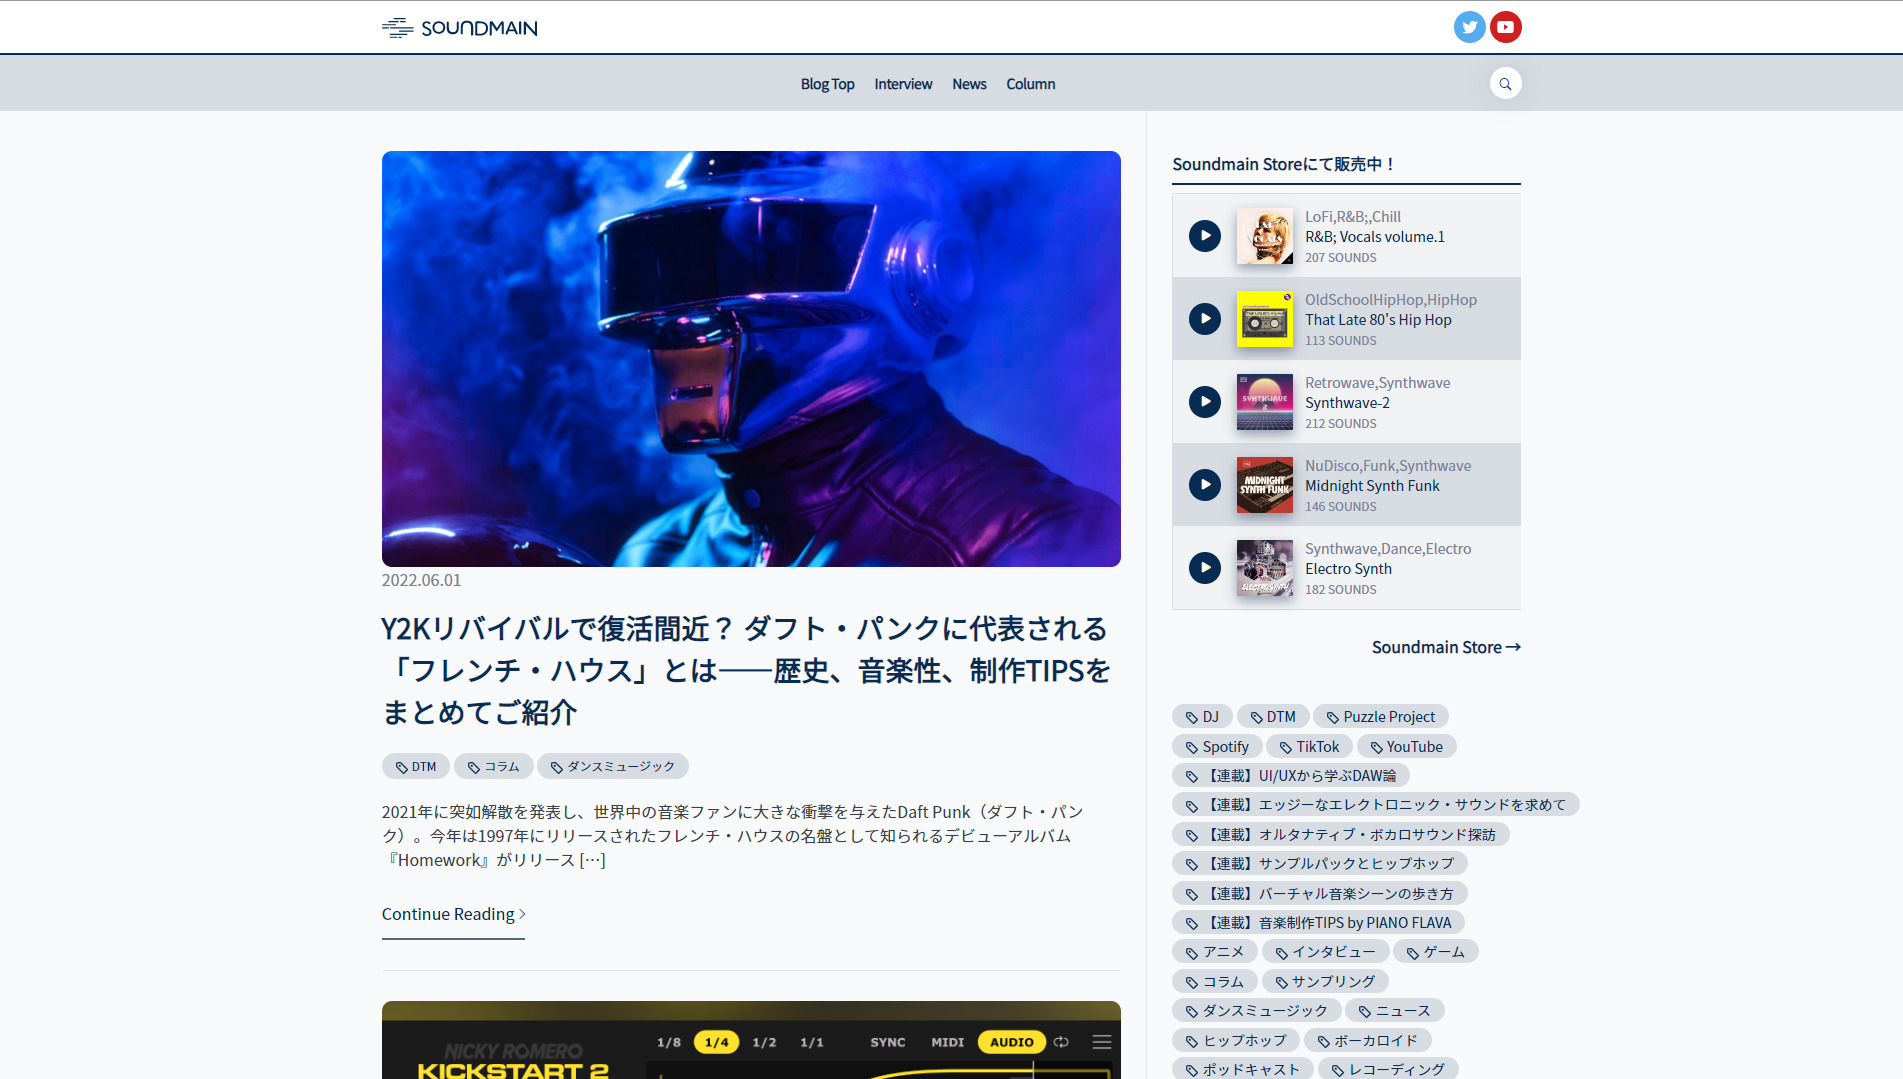
Task: Filter by the ポッドキャスト tag
Action: 1243,1069
